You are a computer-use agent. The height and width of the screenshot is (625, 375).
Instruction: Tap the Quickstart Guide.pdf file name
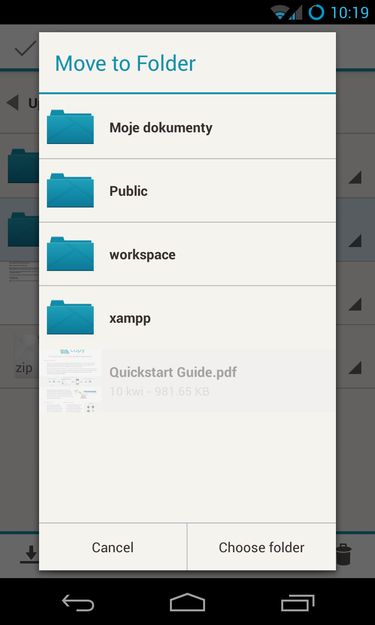173,372
